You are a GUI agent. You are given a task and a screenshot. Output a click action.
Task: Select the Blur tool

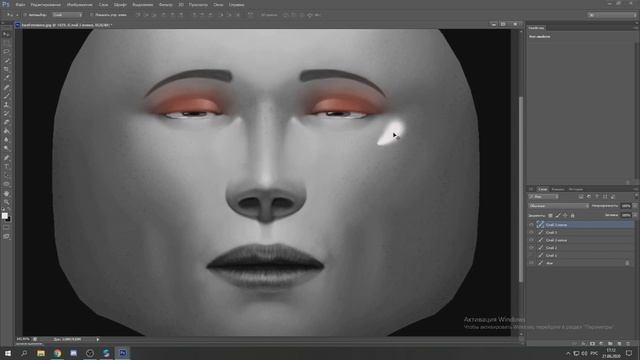pyautogui.click(x=6, y=140)
